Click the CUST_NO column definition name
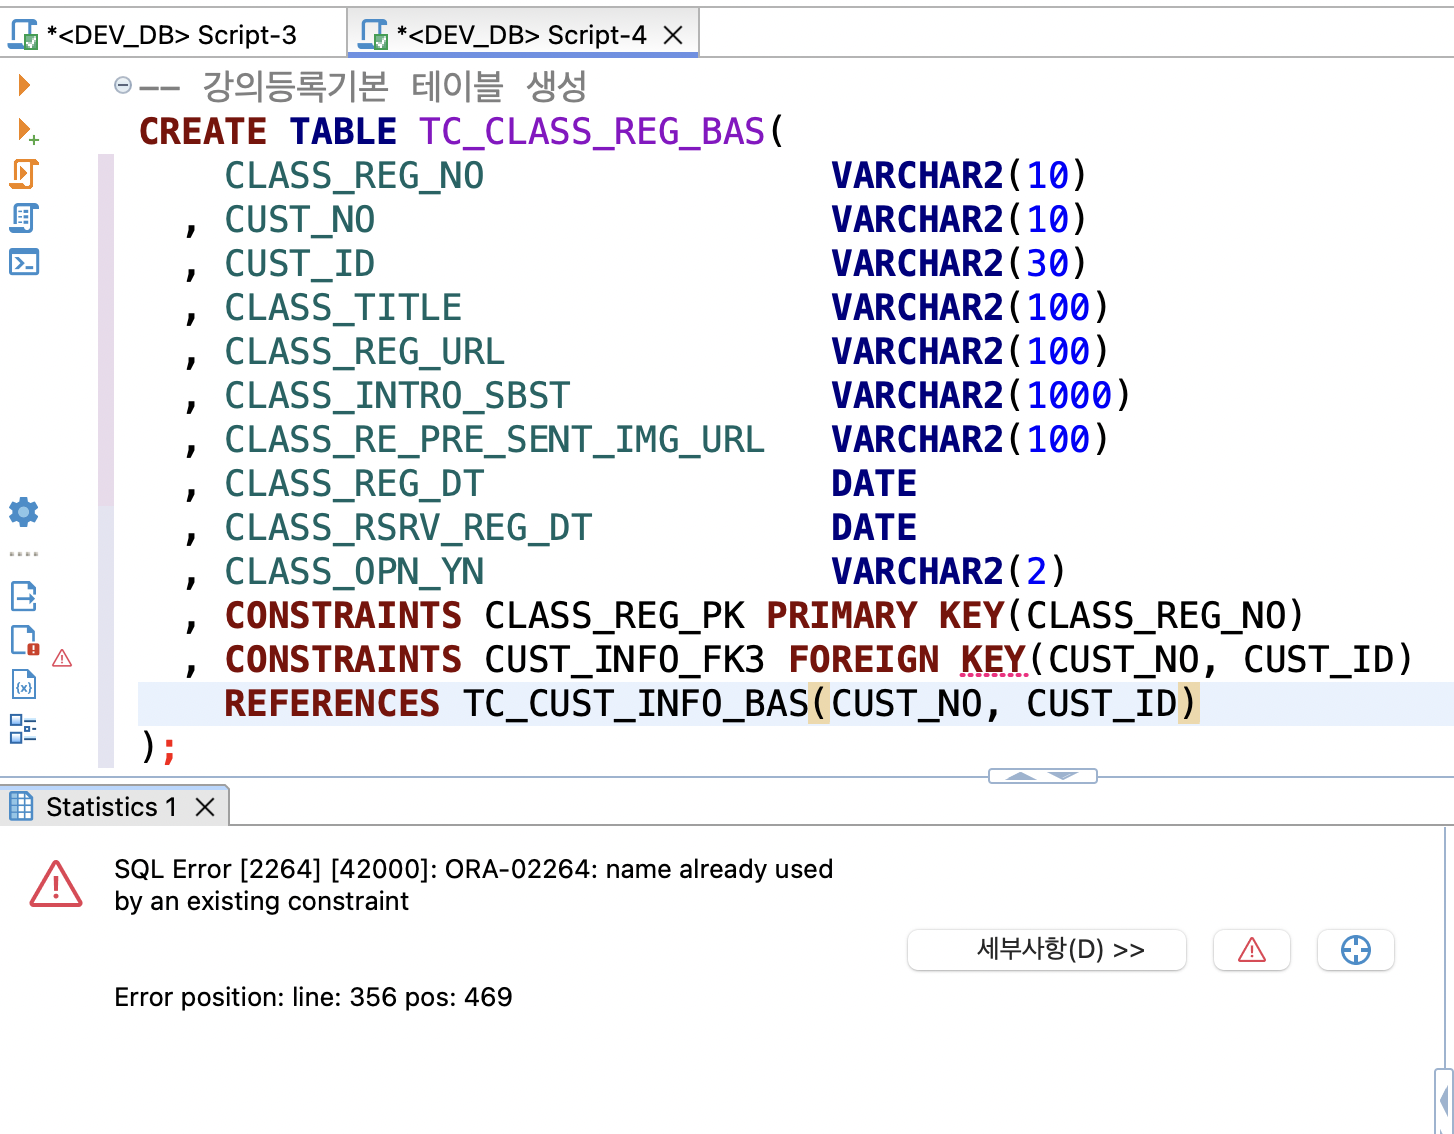The width and height of the screenshot is (1454, 1134). [x=300, y=219]
